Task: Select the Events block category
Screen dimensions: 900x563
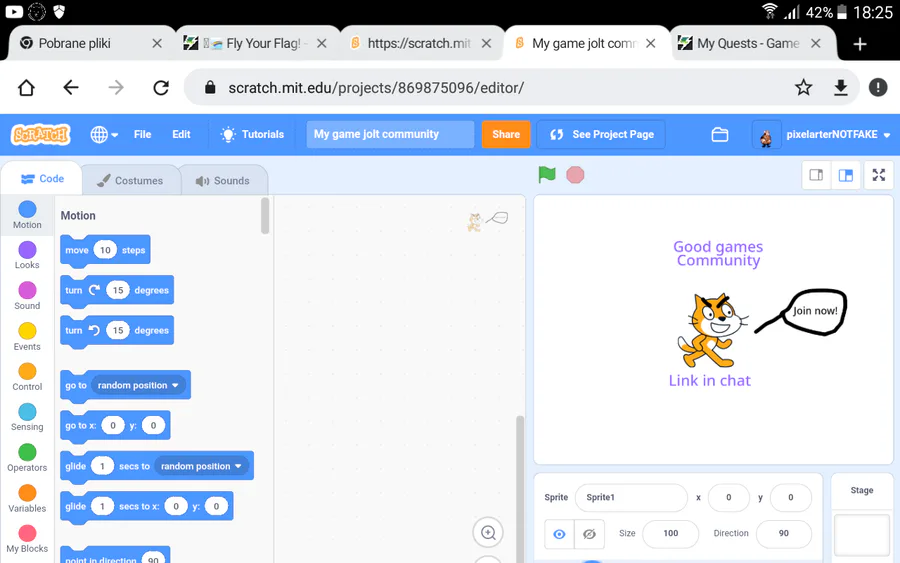Action: 27,337
